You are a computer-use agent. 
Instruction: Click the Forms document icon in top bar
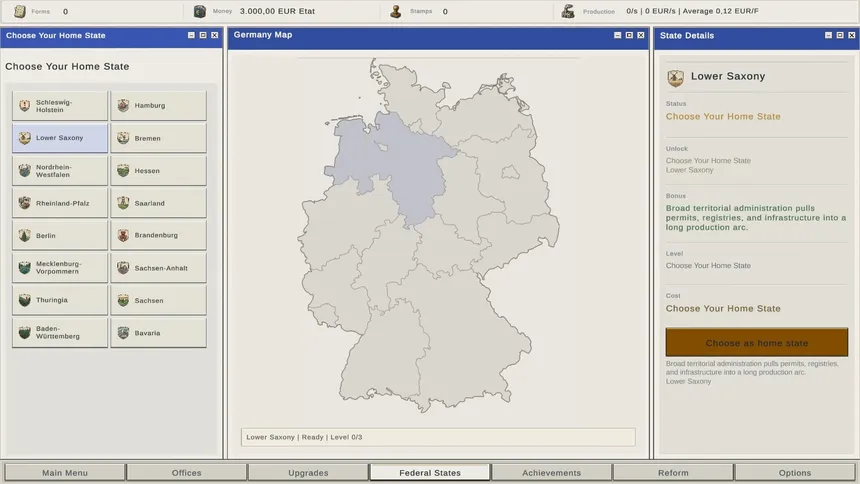point(20,11)
